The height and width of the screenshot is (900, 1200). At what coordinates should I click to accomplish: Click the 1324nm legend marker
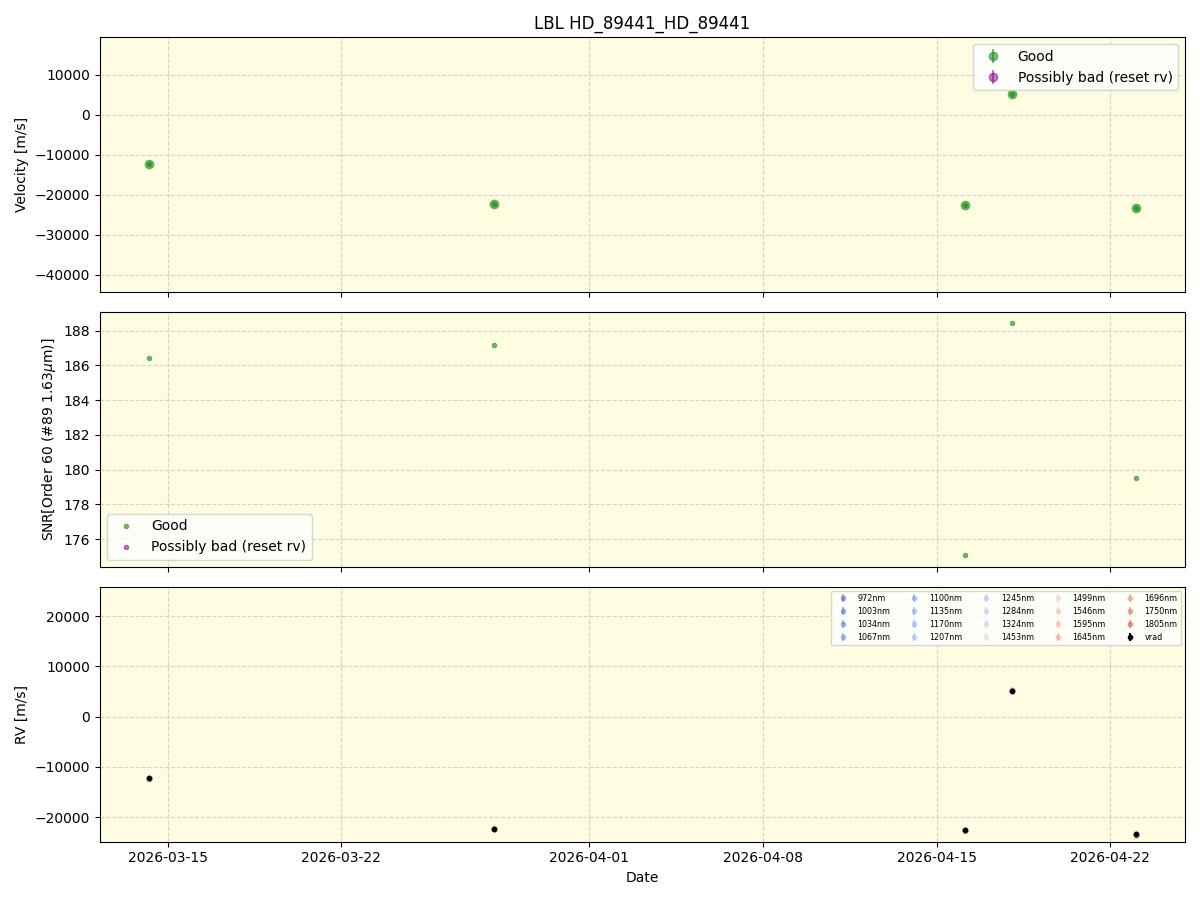coord(986,624)
